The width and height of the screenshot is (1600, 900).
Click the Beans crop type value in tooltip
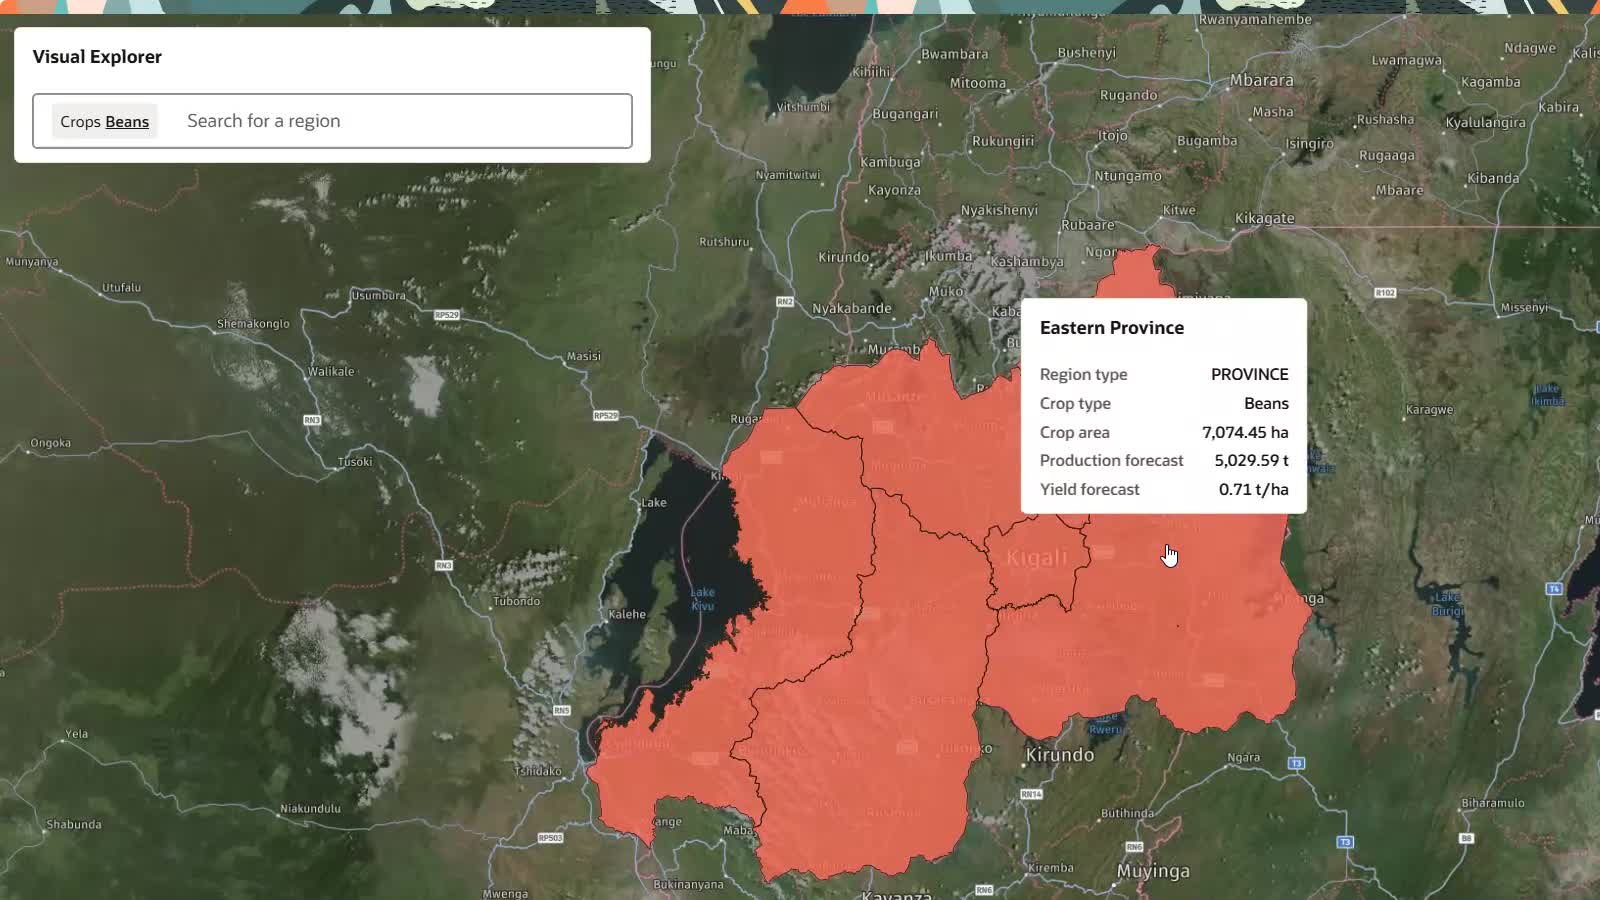[1266, 403]
